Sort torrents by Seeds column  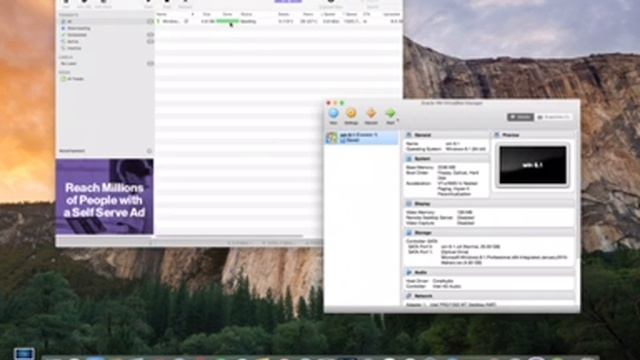284,14
